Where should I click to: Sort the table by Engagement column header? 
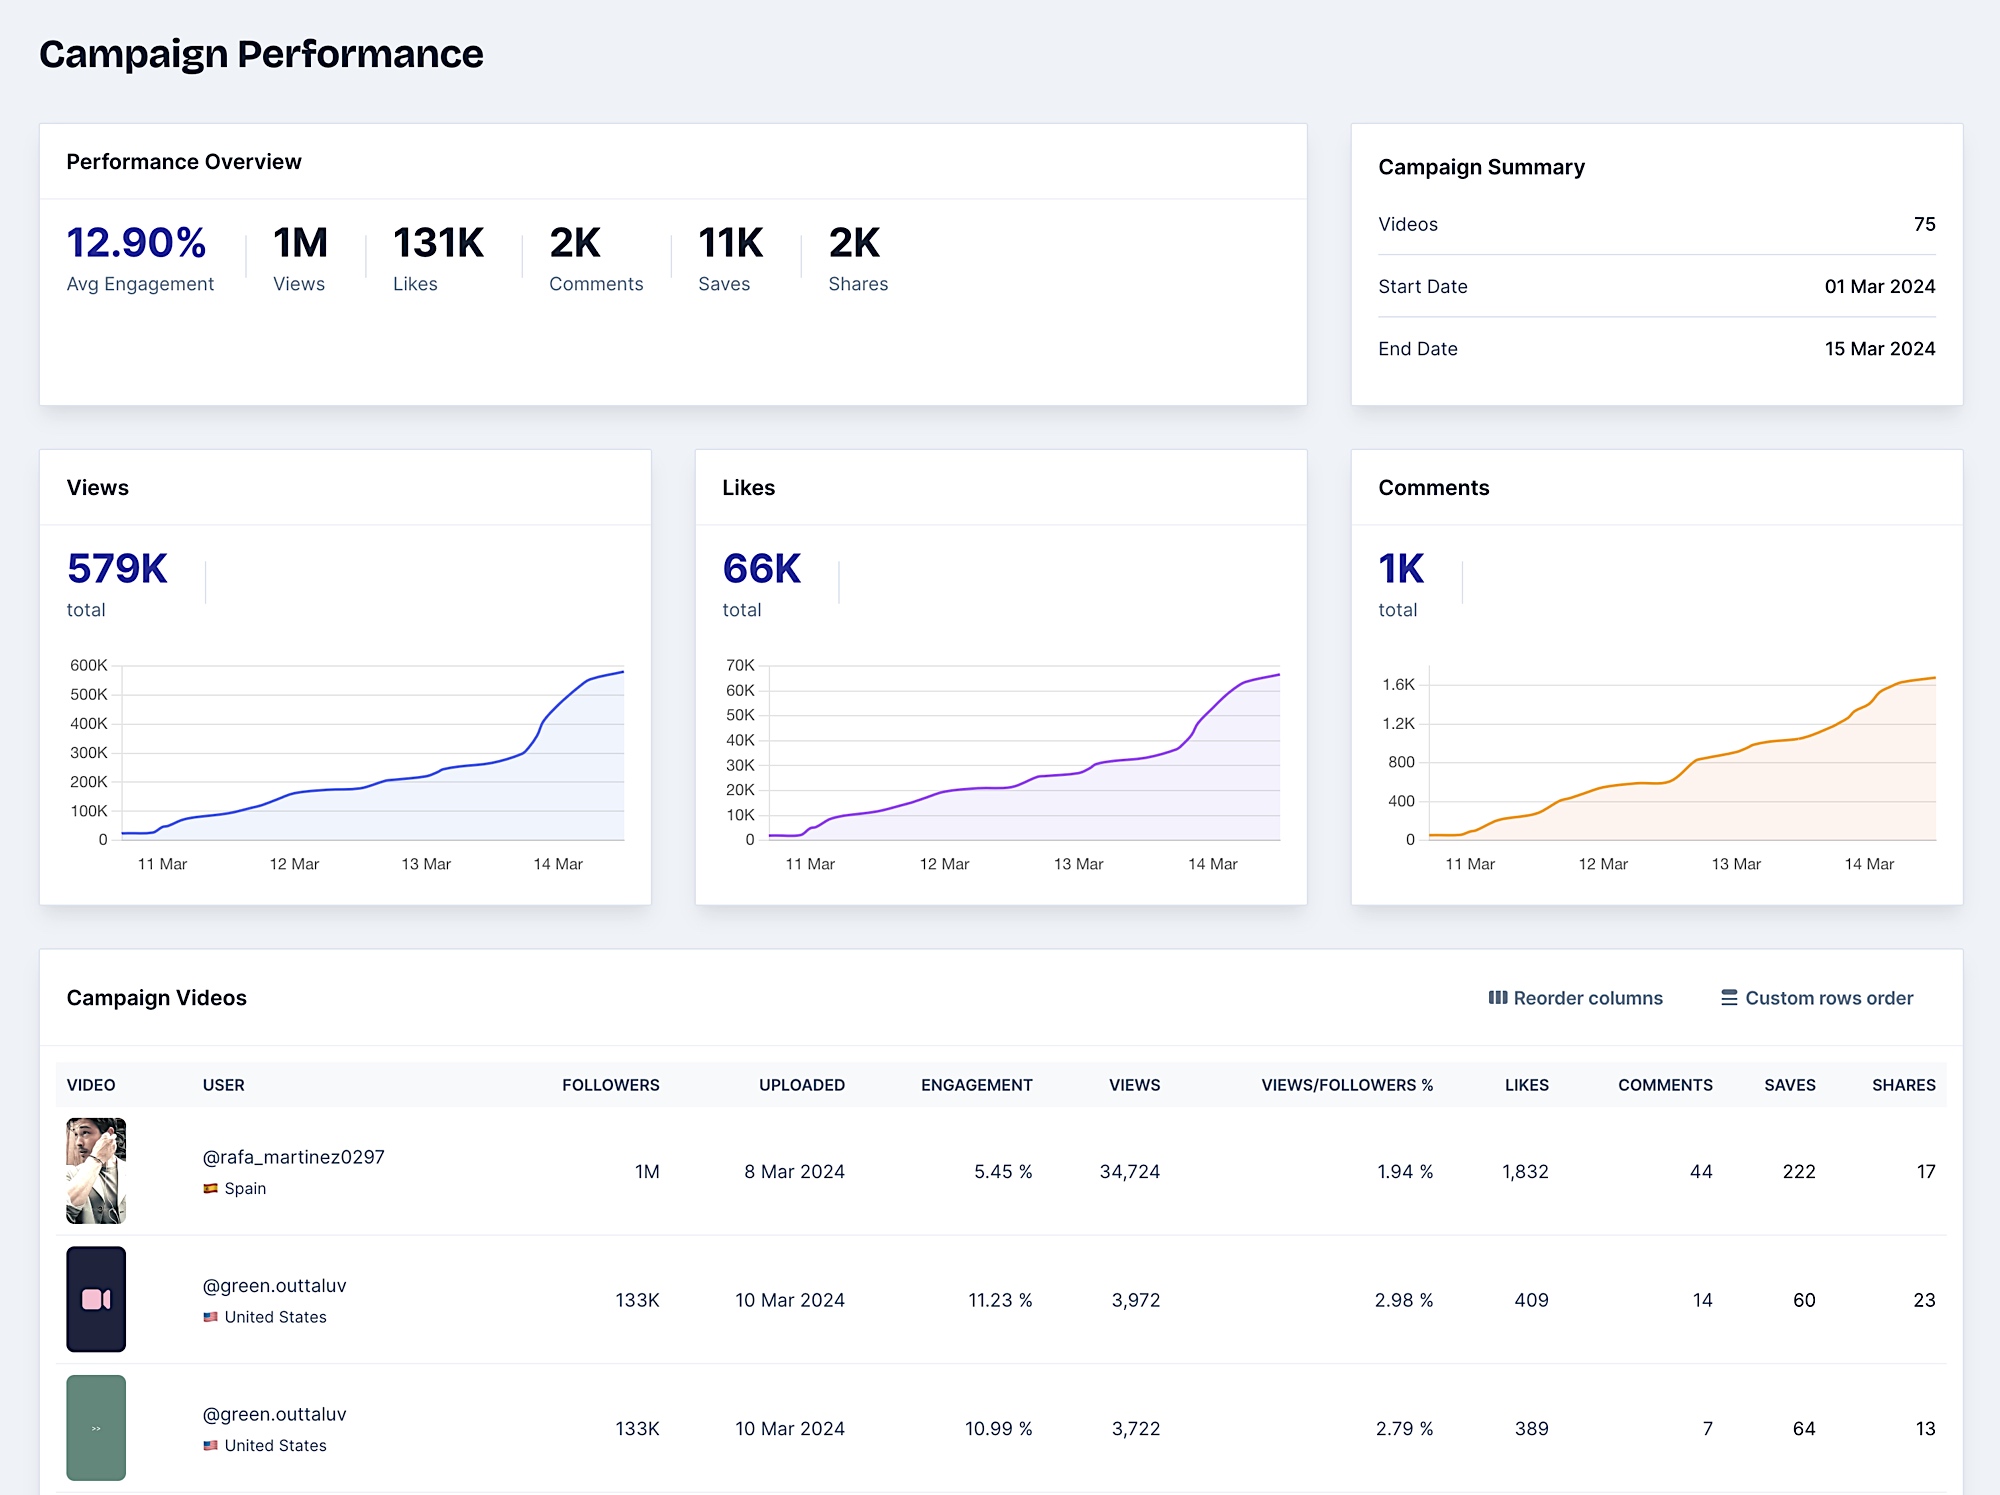click(976, 1085)
